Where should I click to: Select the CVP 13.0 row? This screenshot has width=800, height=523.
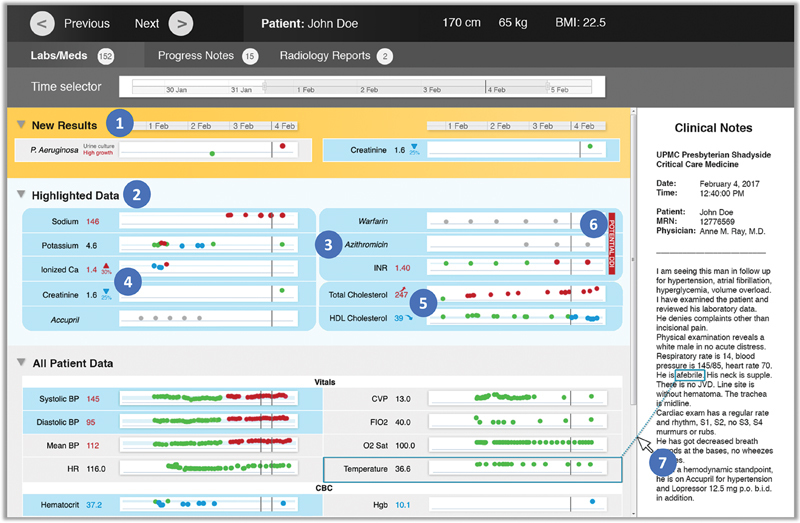[472, 399]
